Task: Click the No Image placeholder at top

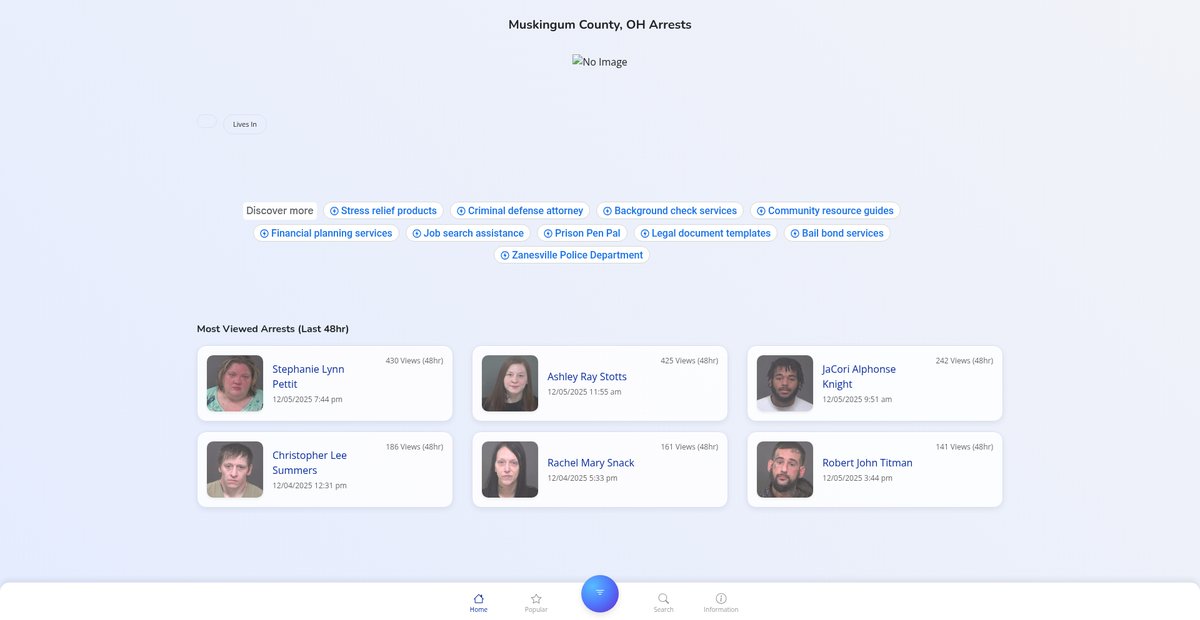Action: coord(600,62)
